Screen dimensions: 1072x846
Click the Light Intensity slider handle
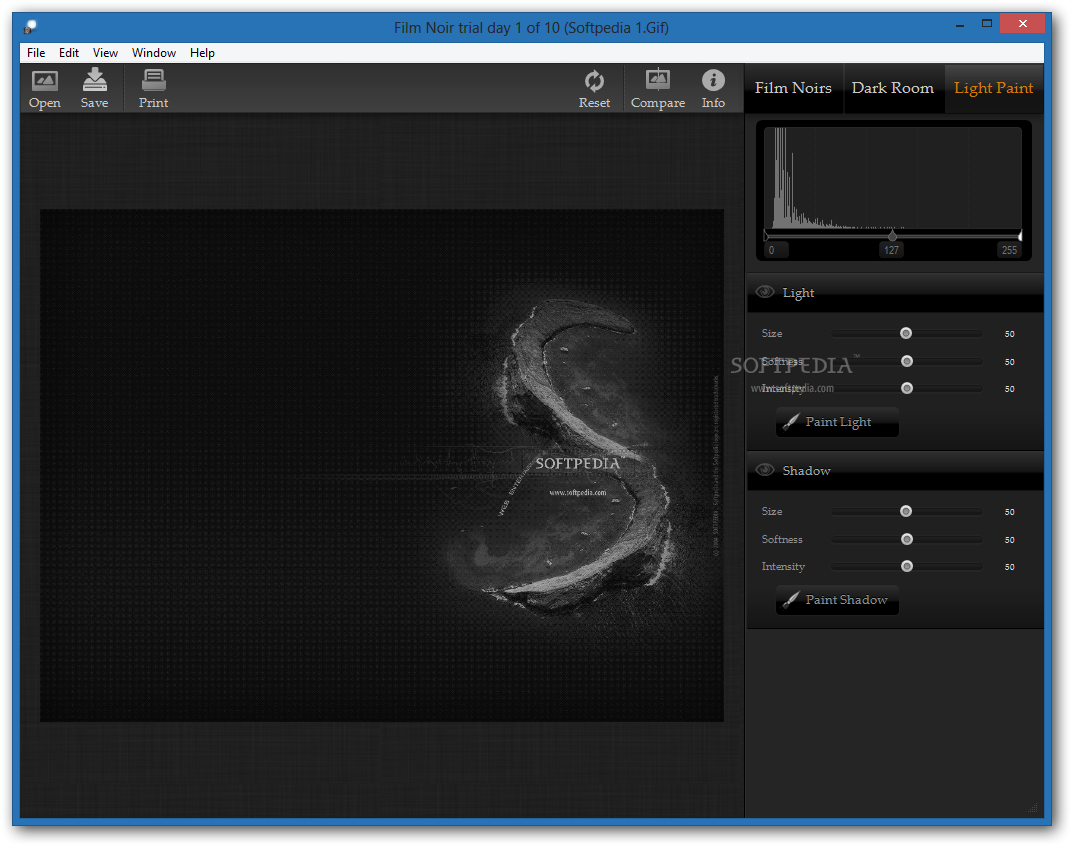(x=907, y=388)
